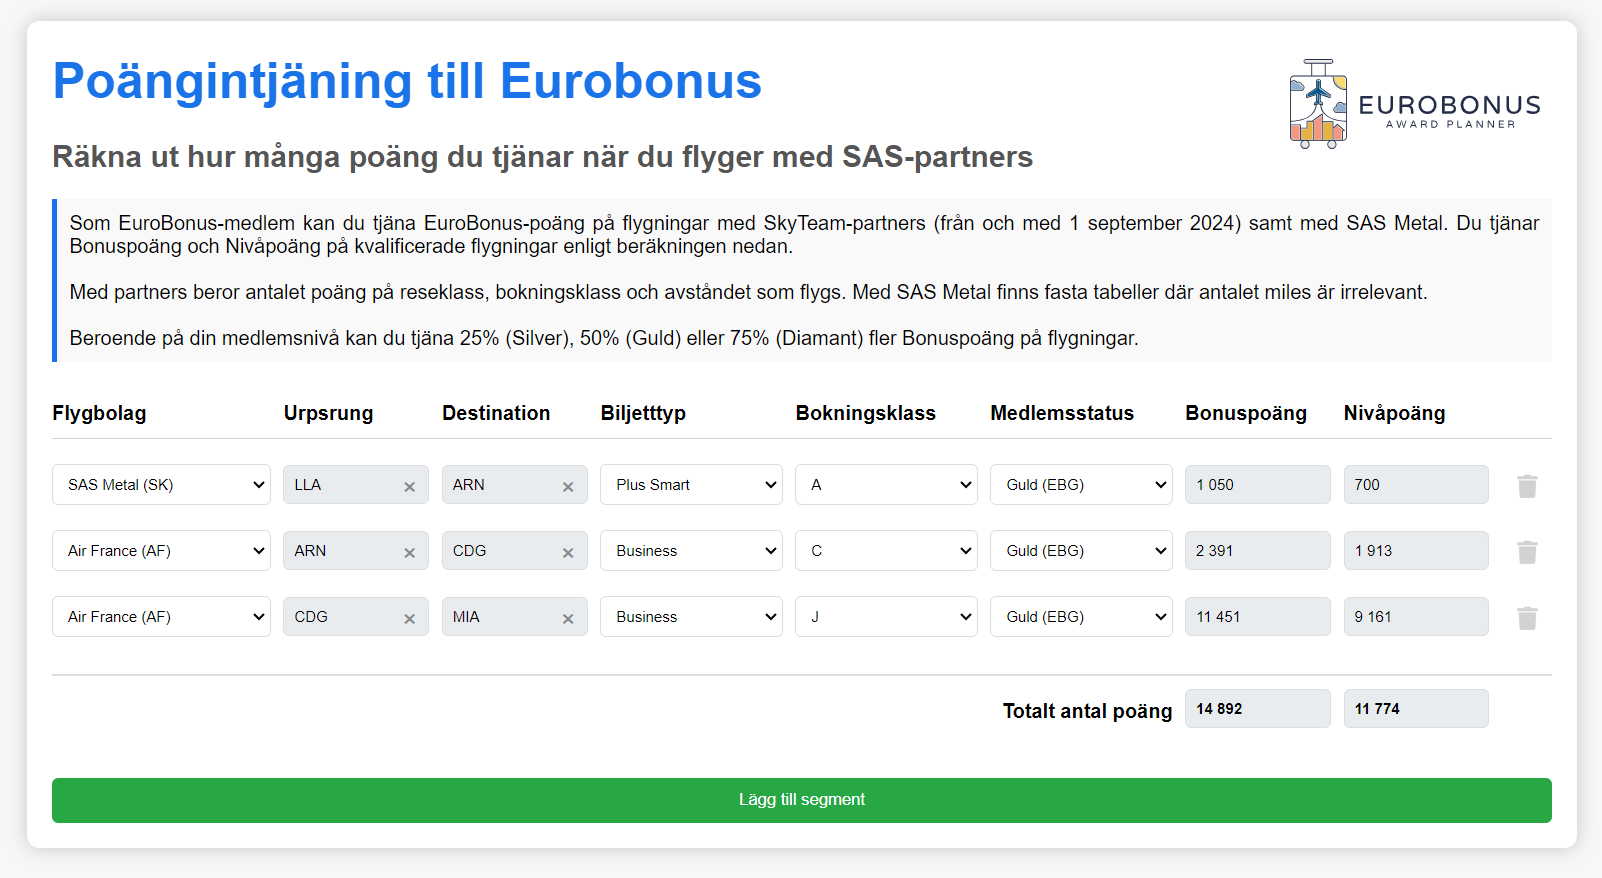
Task: Open first row Guld (EBG) status dropdown
Action: 1081,485
